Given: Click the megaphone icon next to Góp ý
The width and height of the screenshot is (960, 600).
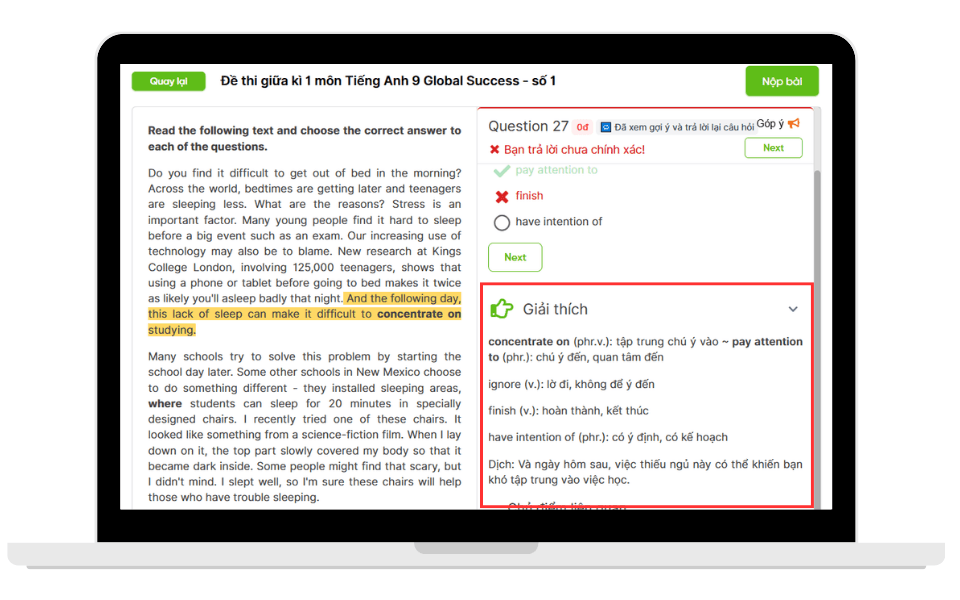Looking at the screenshot, I should (x=794, y=124).
